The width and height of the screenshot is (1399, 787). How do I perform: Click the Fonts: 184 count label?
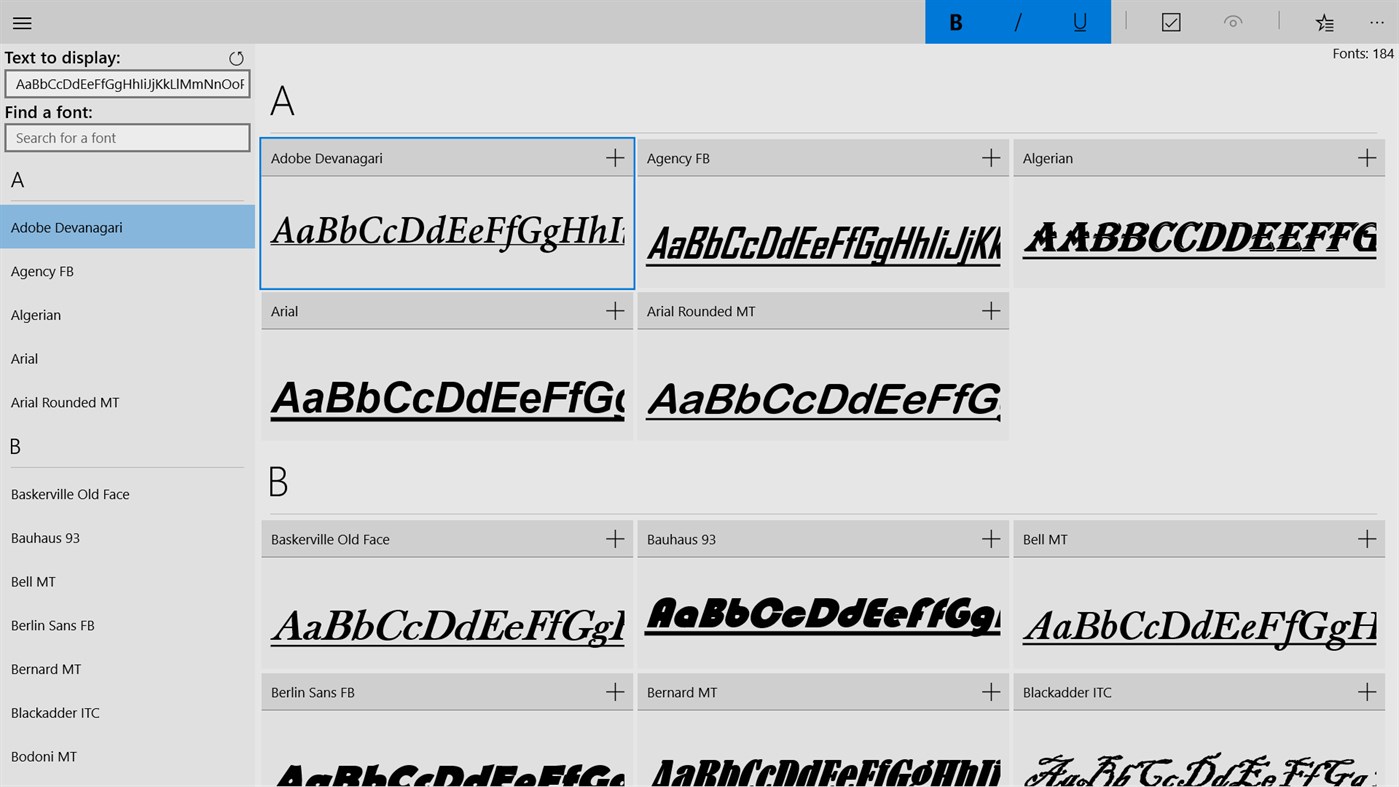[1363, 54]
